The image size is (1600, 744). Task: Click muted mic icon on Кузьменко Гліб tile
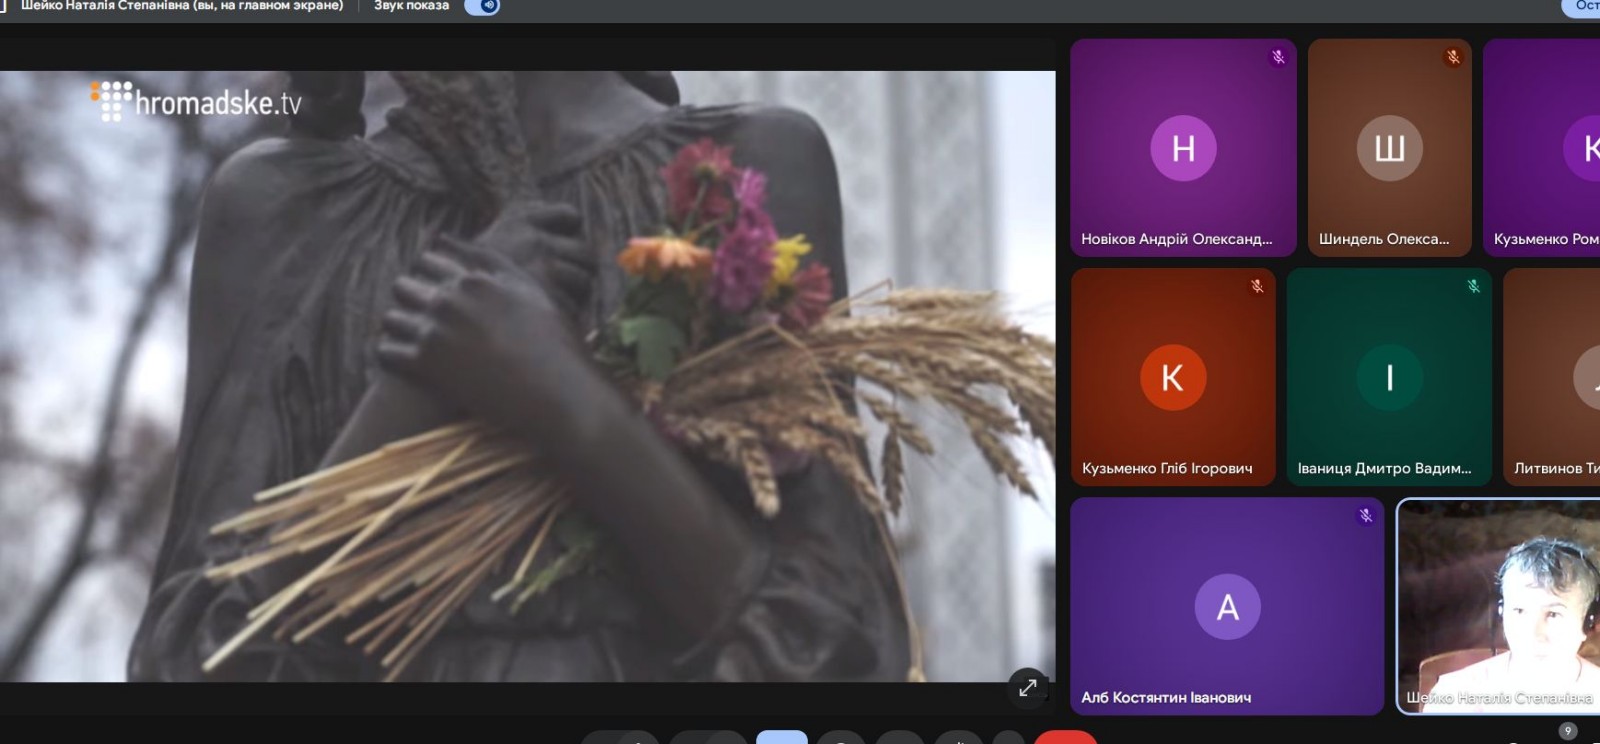point(1257,287)
